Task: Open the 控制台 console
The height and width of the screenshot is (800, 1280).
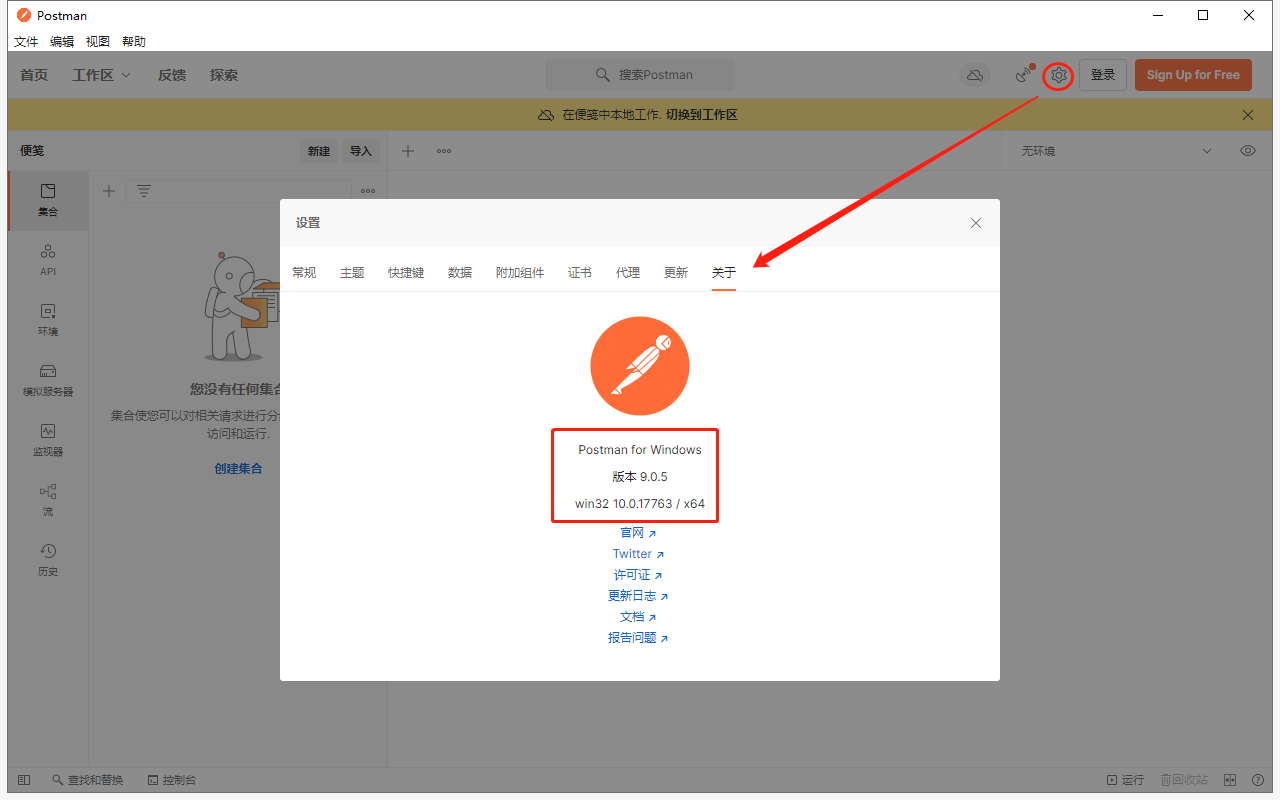Action: click(172, 780)
